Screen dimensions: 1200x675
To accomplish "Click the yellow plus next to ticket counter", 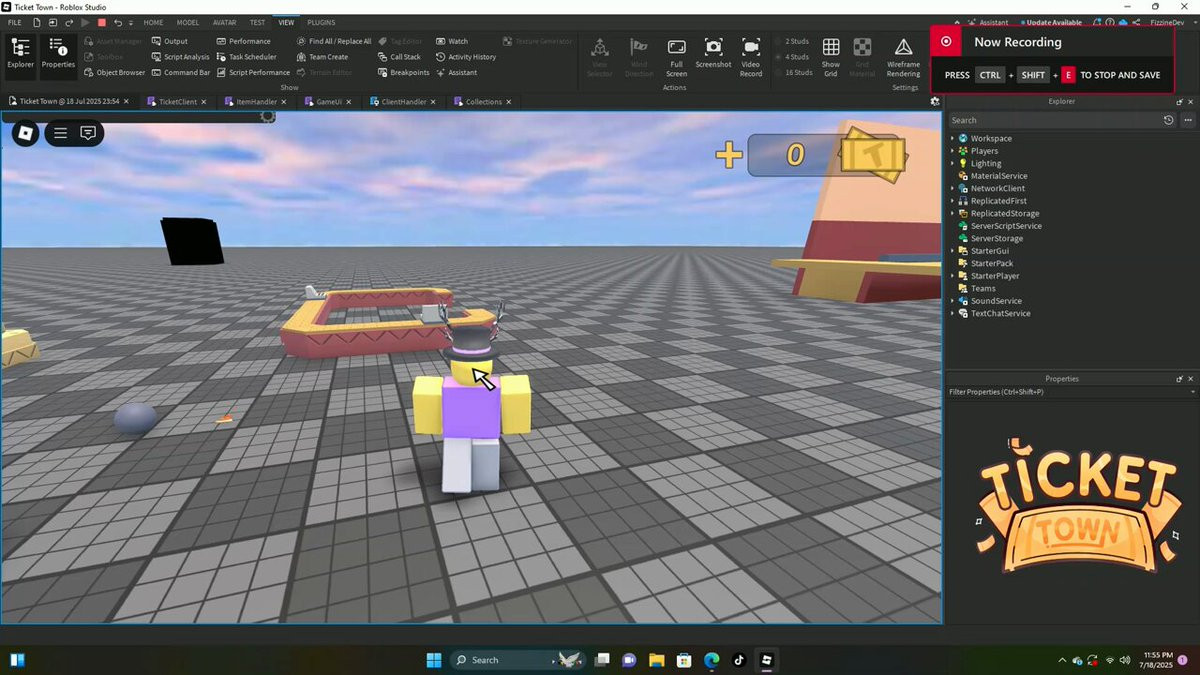I will [729, 154].
